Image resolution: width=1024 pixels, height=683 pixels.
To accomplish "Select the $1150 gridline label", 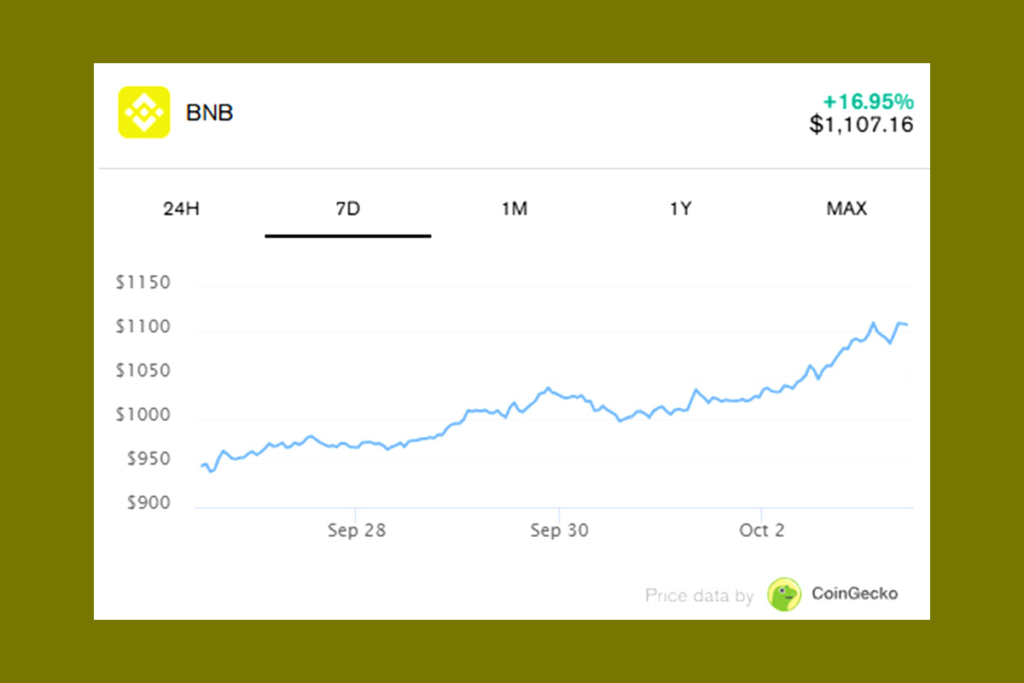I will [x=142, y=283].
